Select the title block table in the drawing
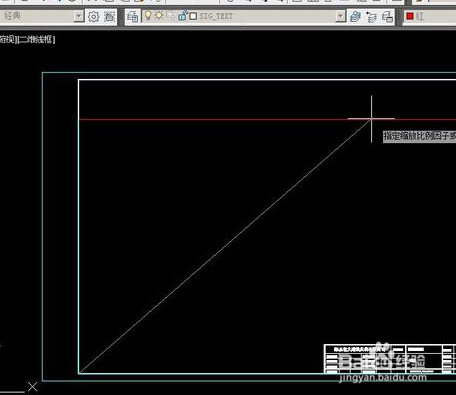The height and width of the screenshot is (395, 456). (x=390, y=359)
